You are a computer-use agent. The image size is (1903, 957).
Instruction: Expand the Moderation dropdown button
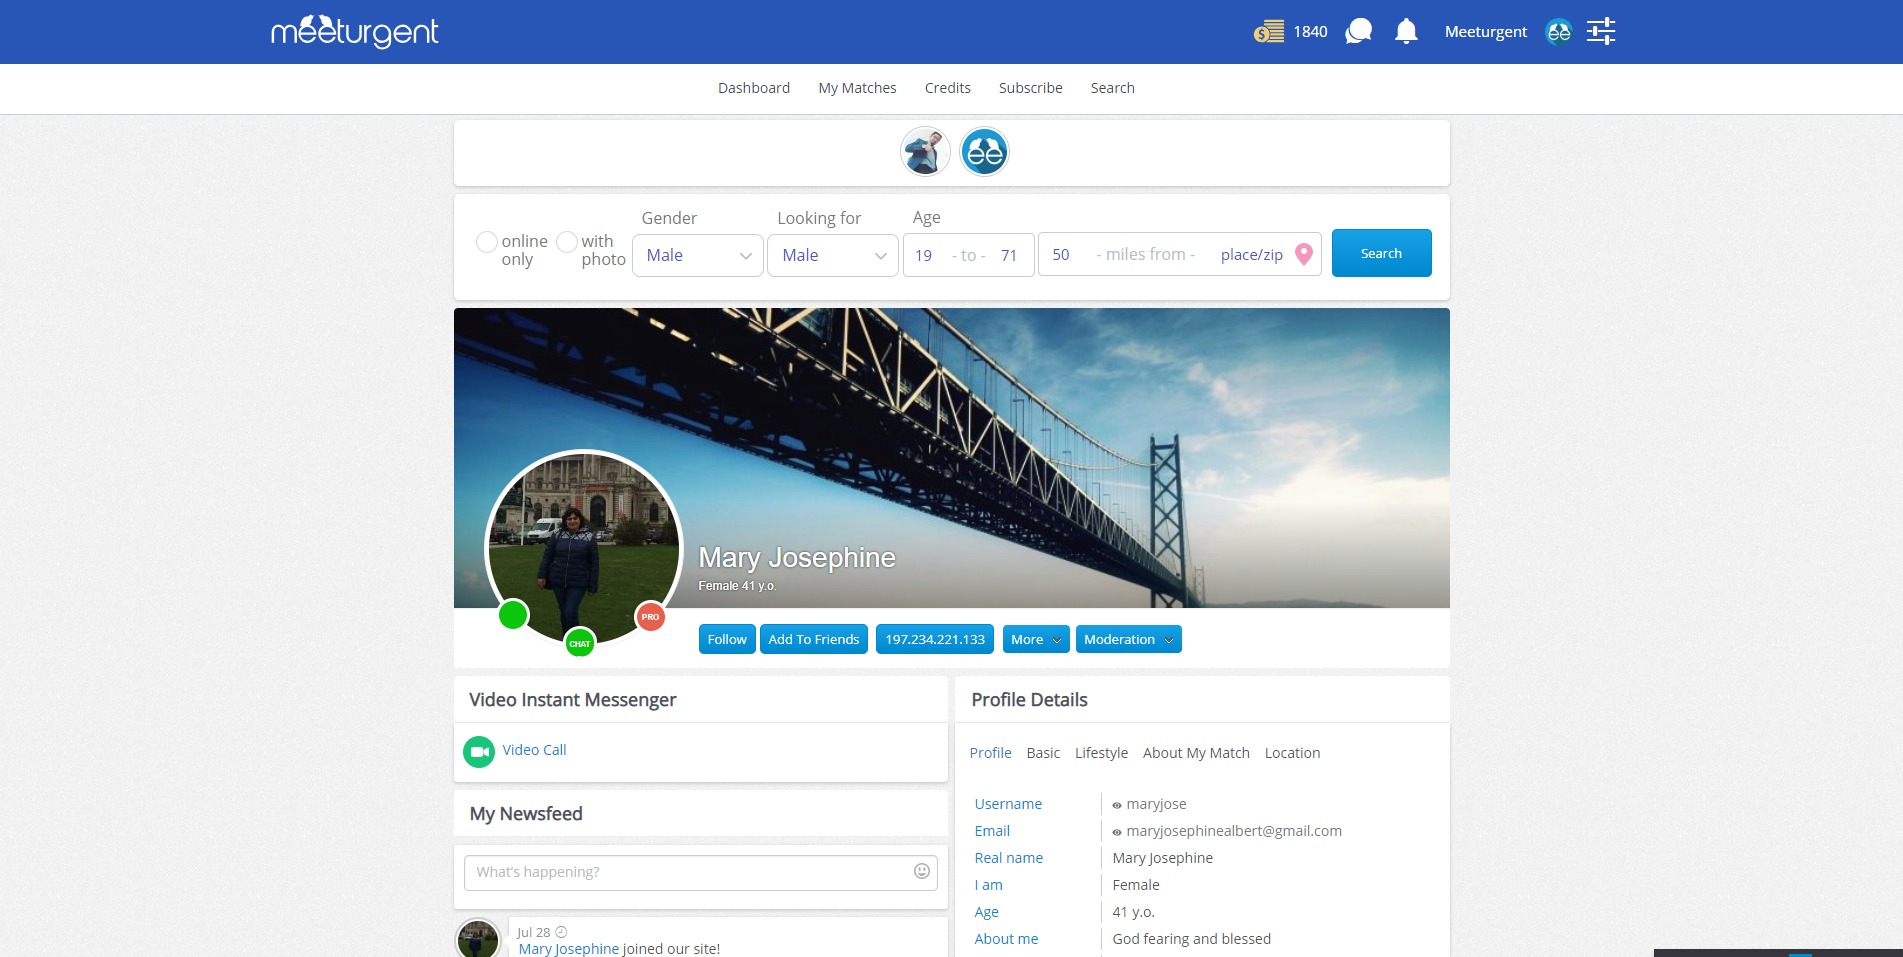1128,639
